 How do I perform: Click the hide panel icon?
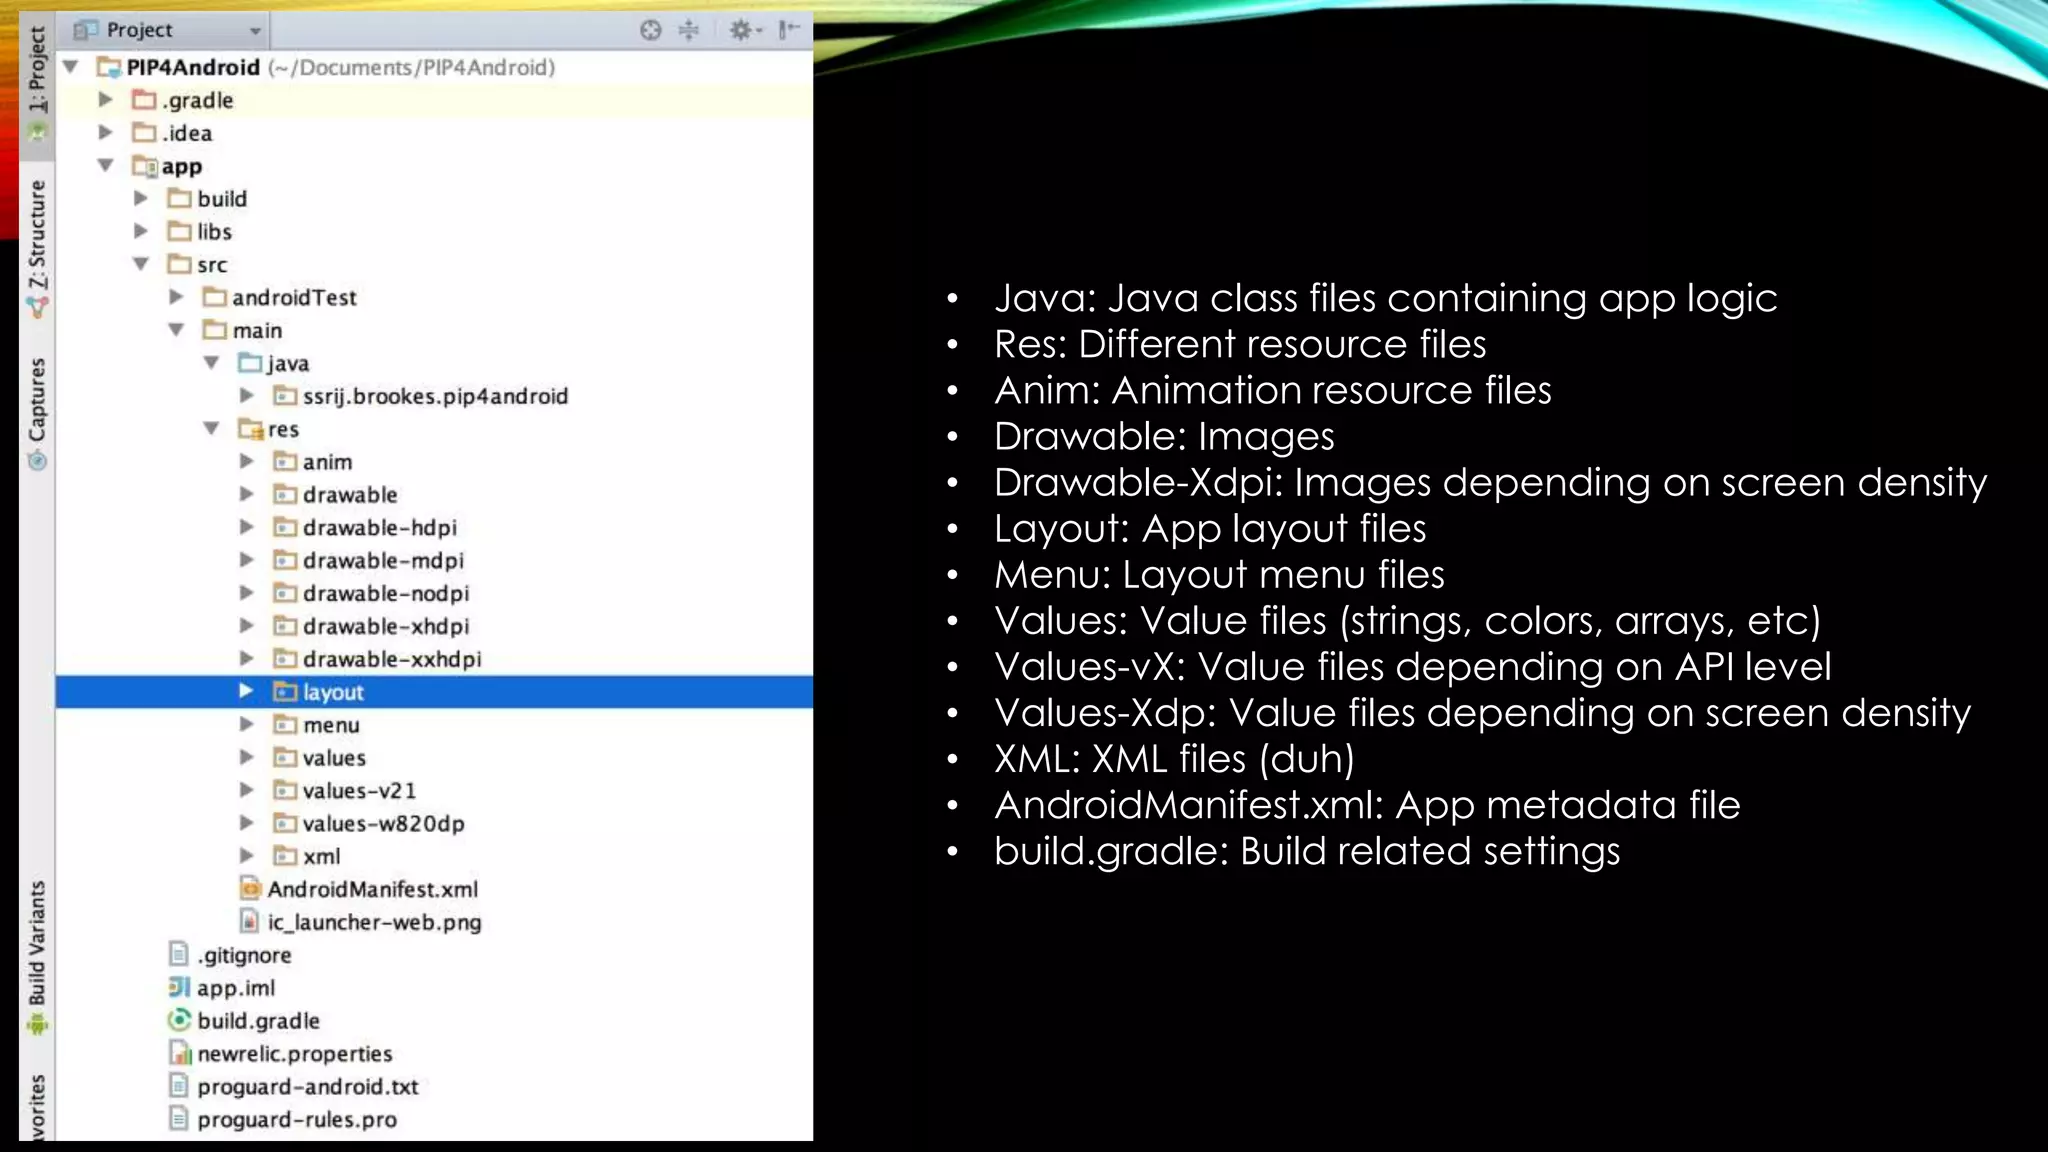790,30
